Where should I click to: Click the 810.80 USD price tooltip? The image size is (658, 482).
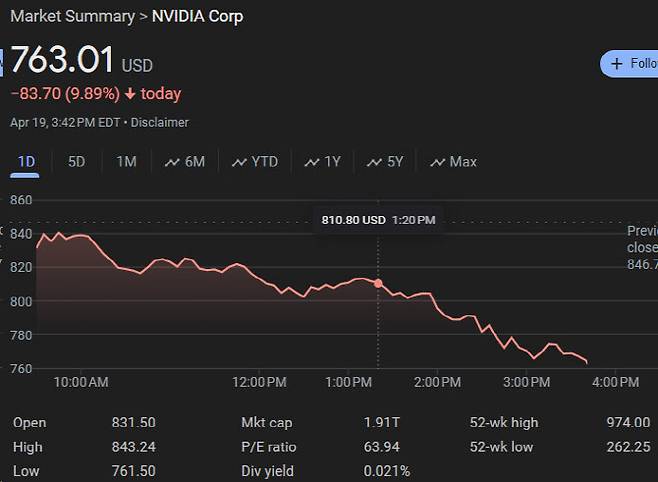(x=378, y=220)
